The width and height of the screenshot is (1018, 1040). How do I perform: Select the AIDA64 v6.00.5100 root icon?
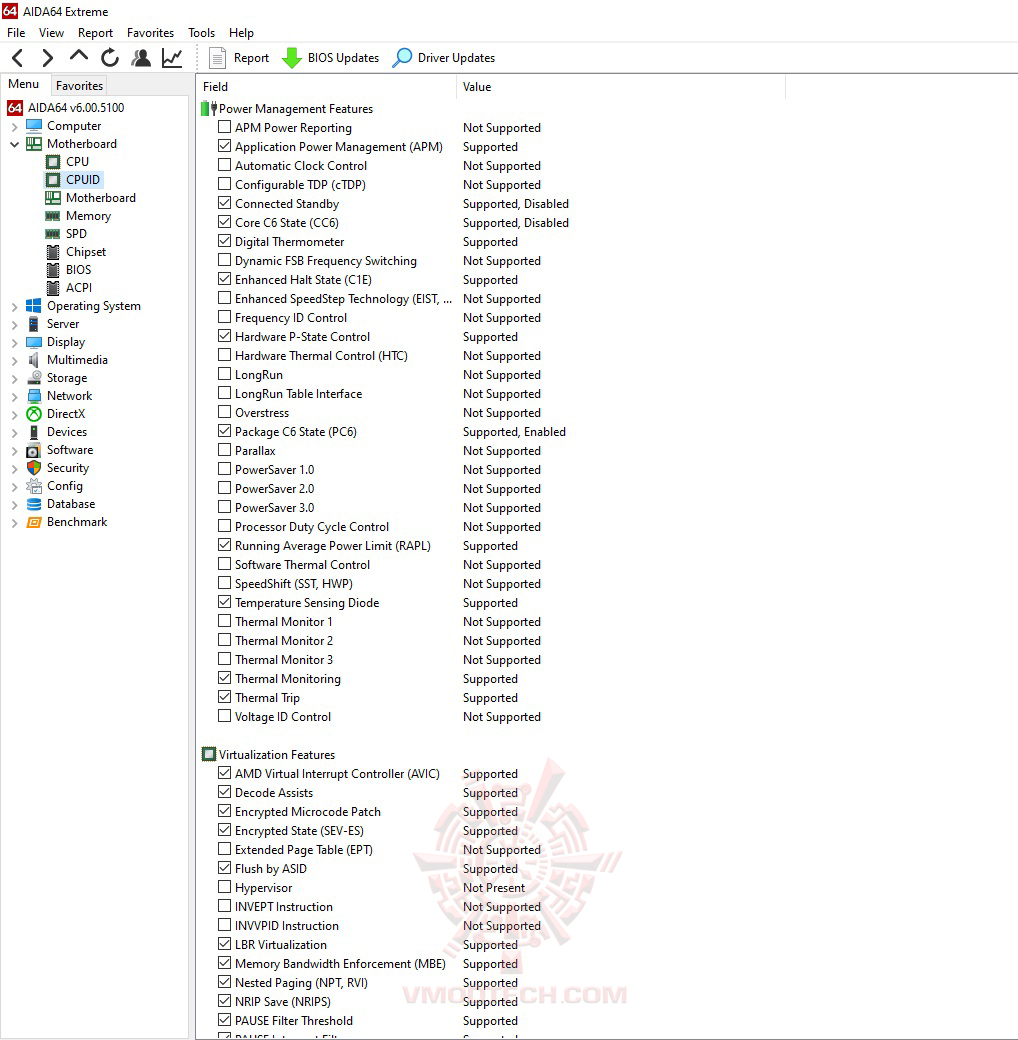tap(15, 107)
